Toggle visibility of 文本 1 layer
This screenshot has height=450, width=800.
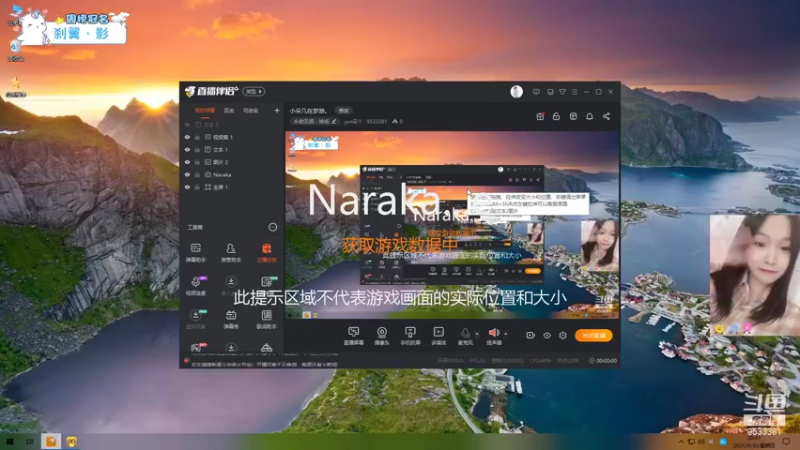pyautogui.click(x=187, y=149)
